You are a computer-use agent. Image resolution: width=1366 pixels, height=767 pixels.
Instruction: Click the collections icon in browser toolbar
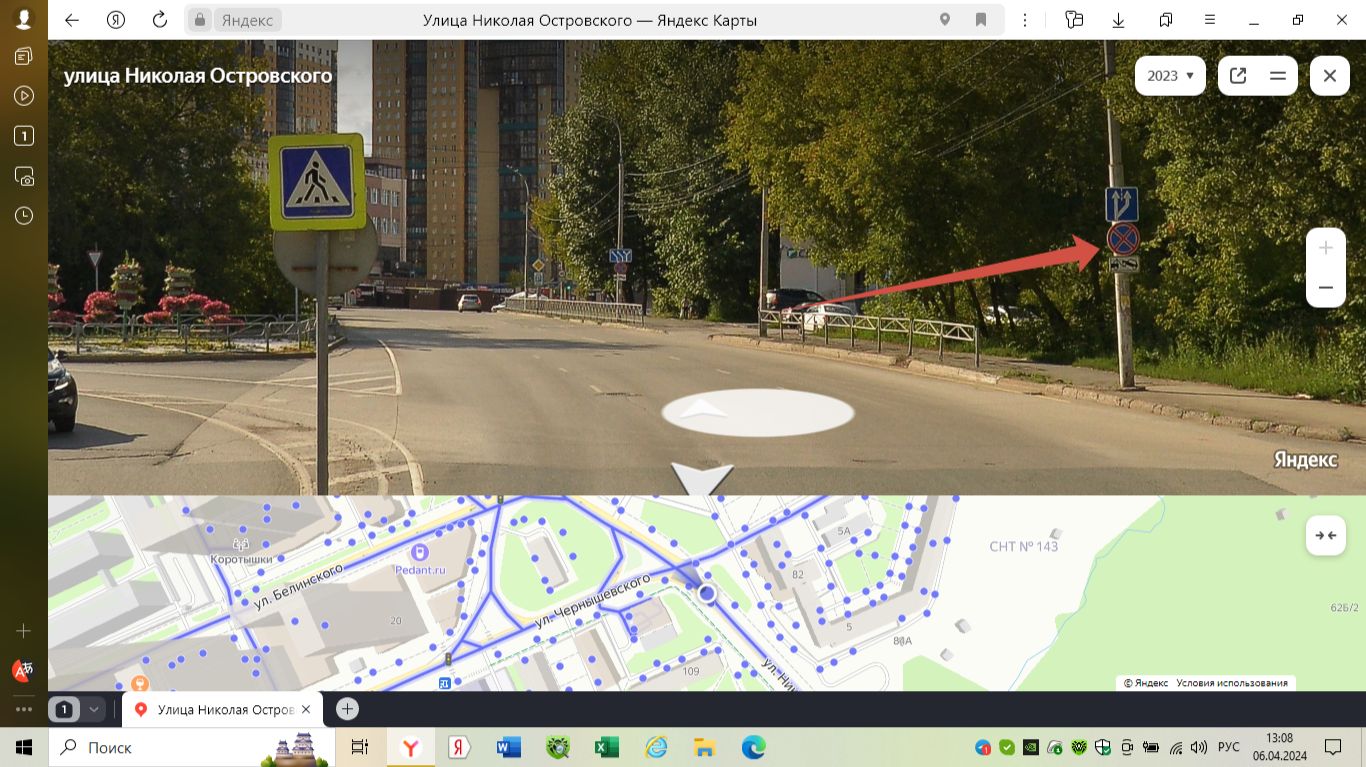click(1166, 20)
